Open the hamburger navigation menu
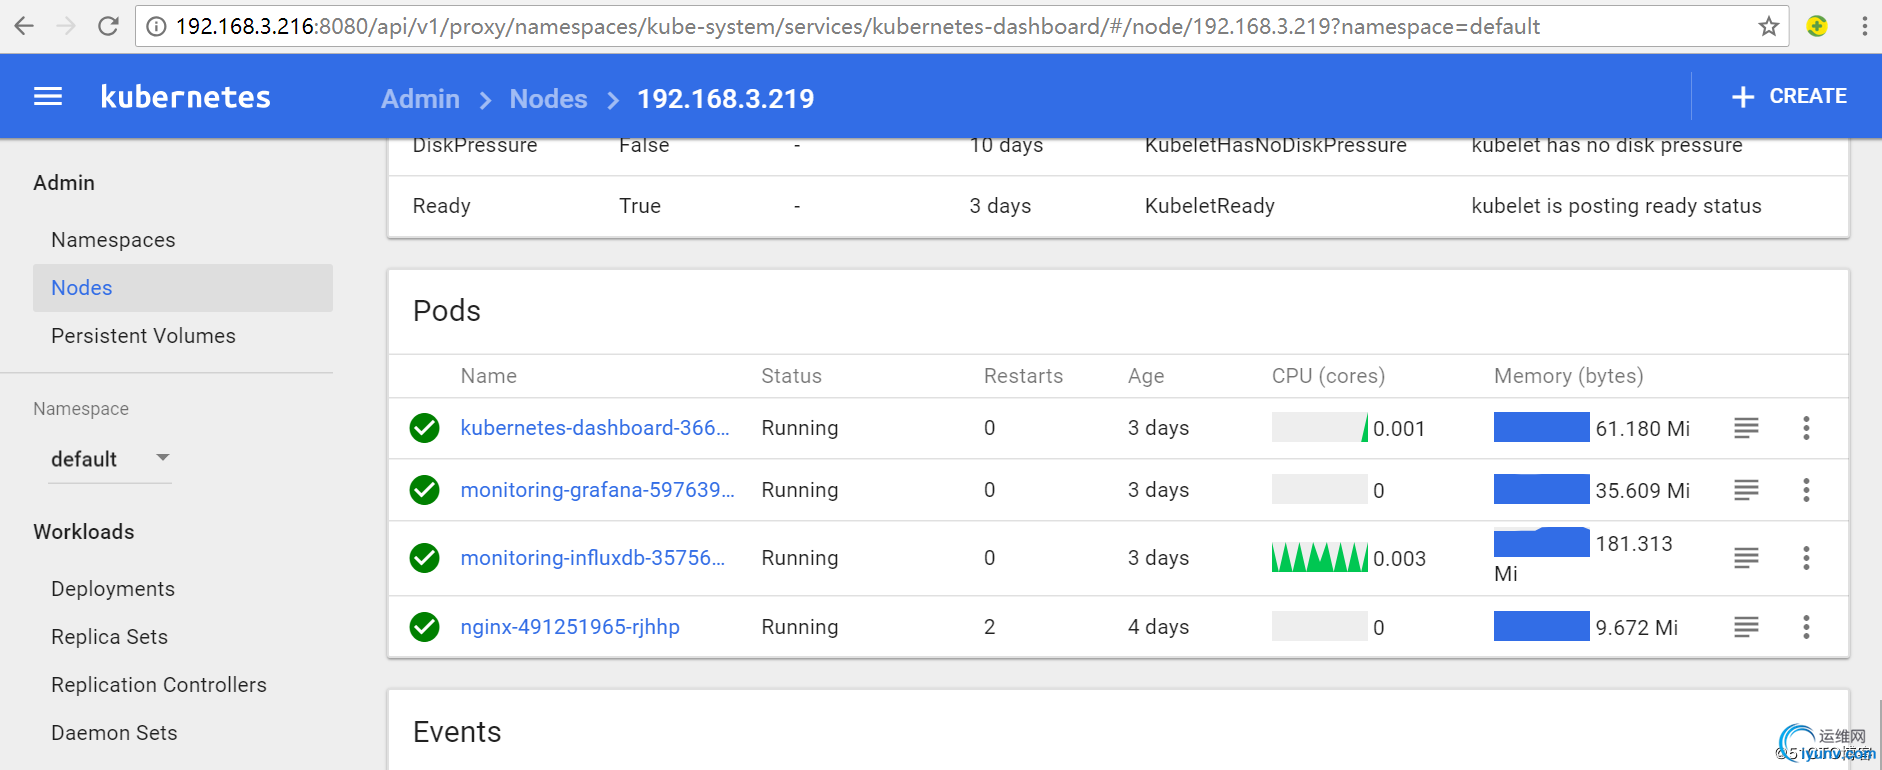This screenshot has height=770, width=1882. [48, 97]
